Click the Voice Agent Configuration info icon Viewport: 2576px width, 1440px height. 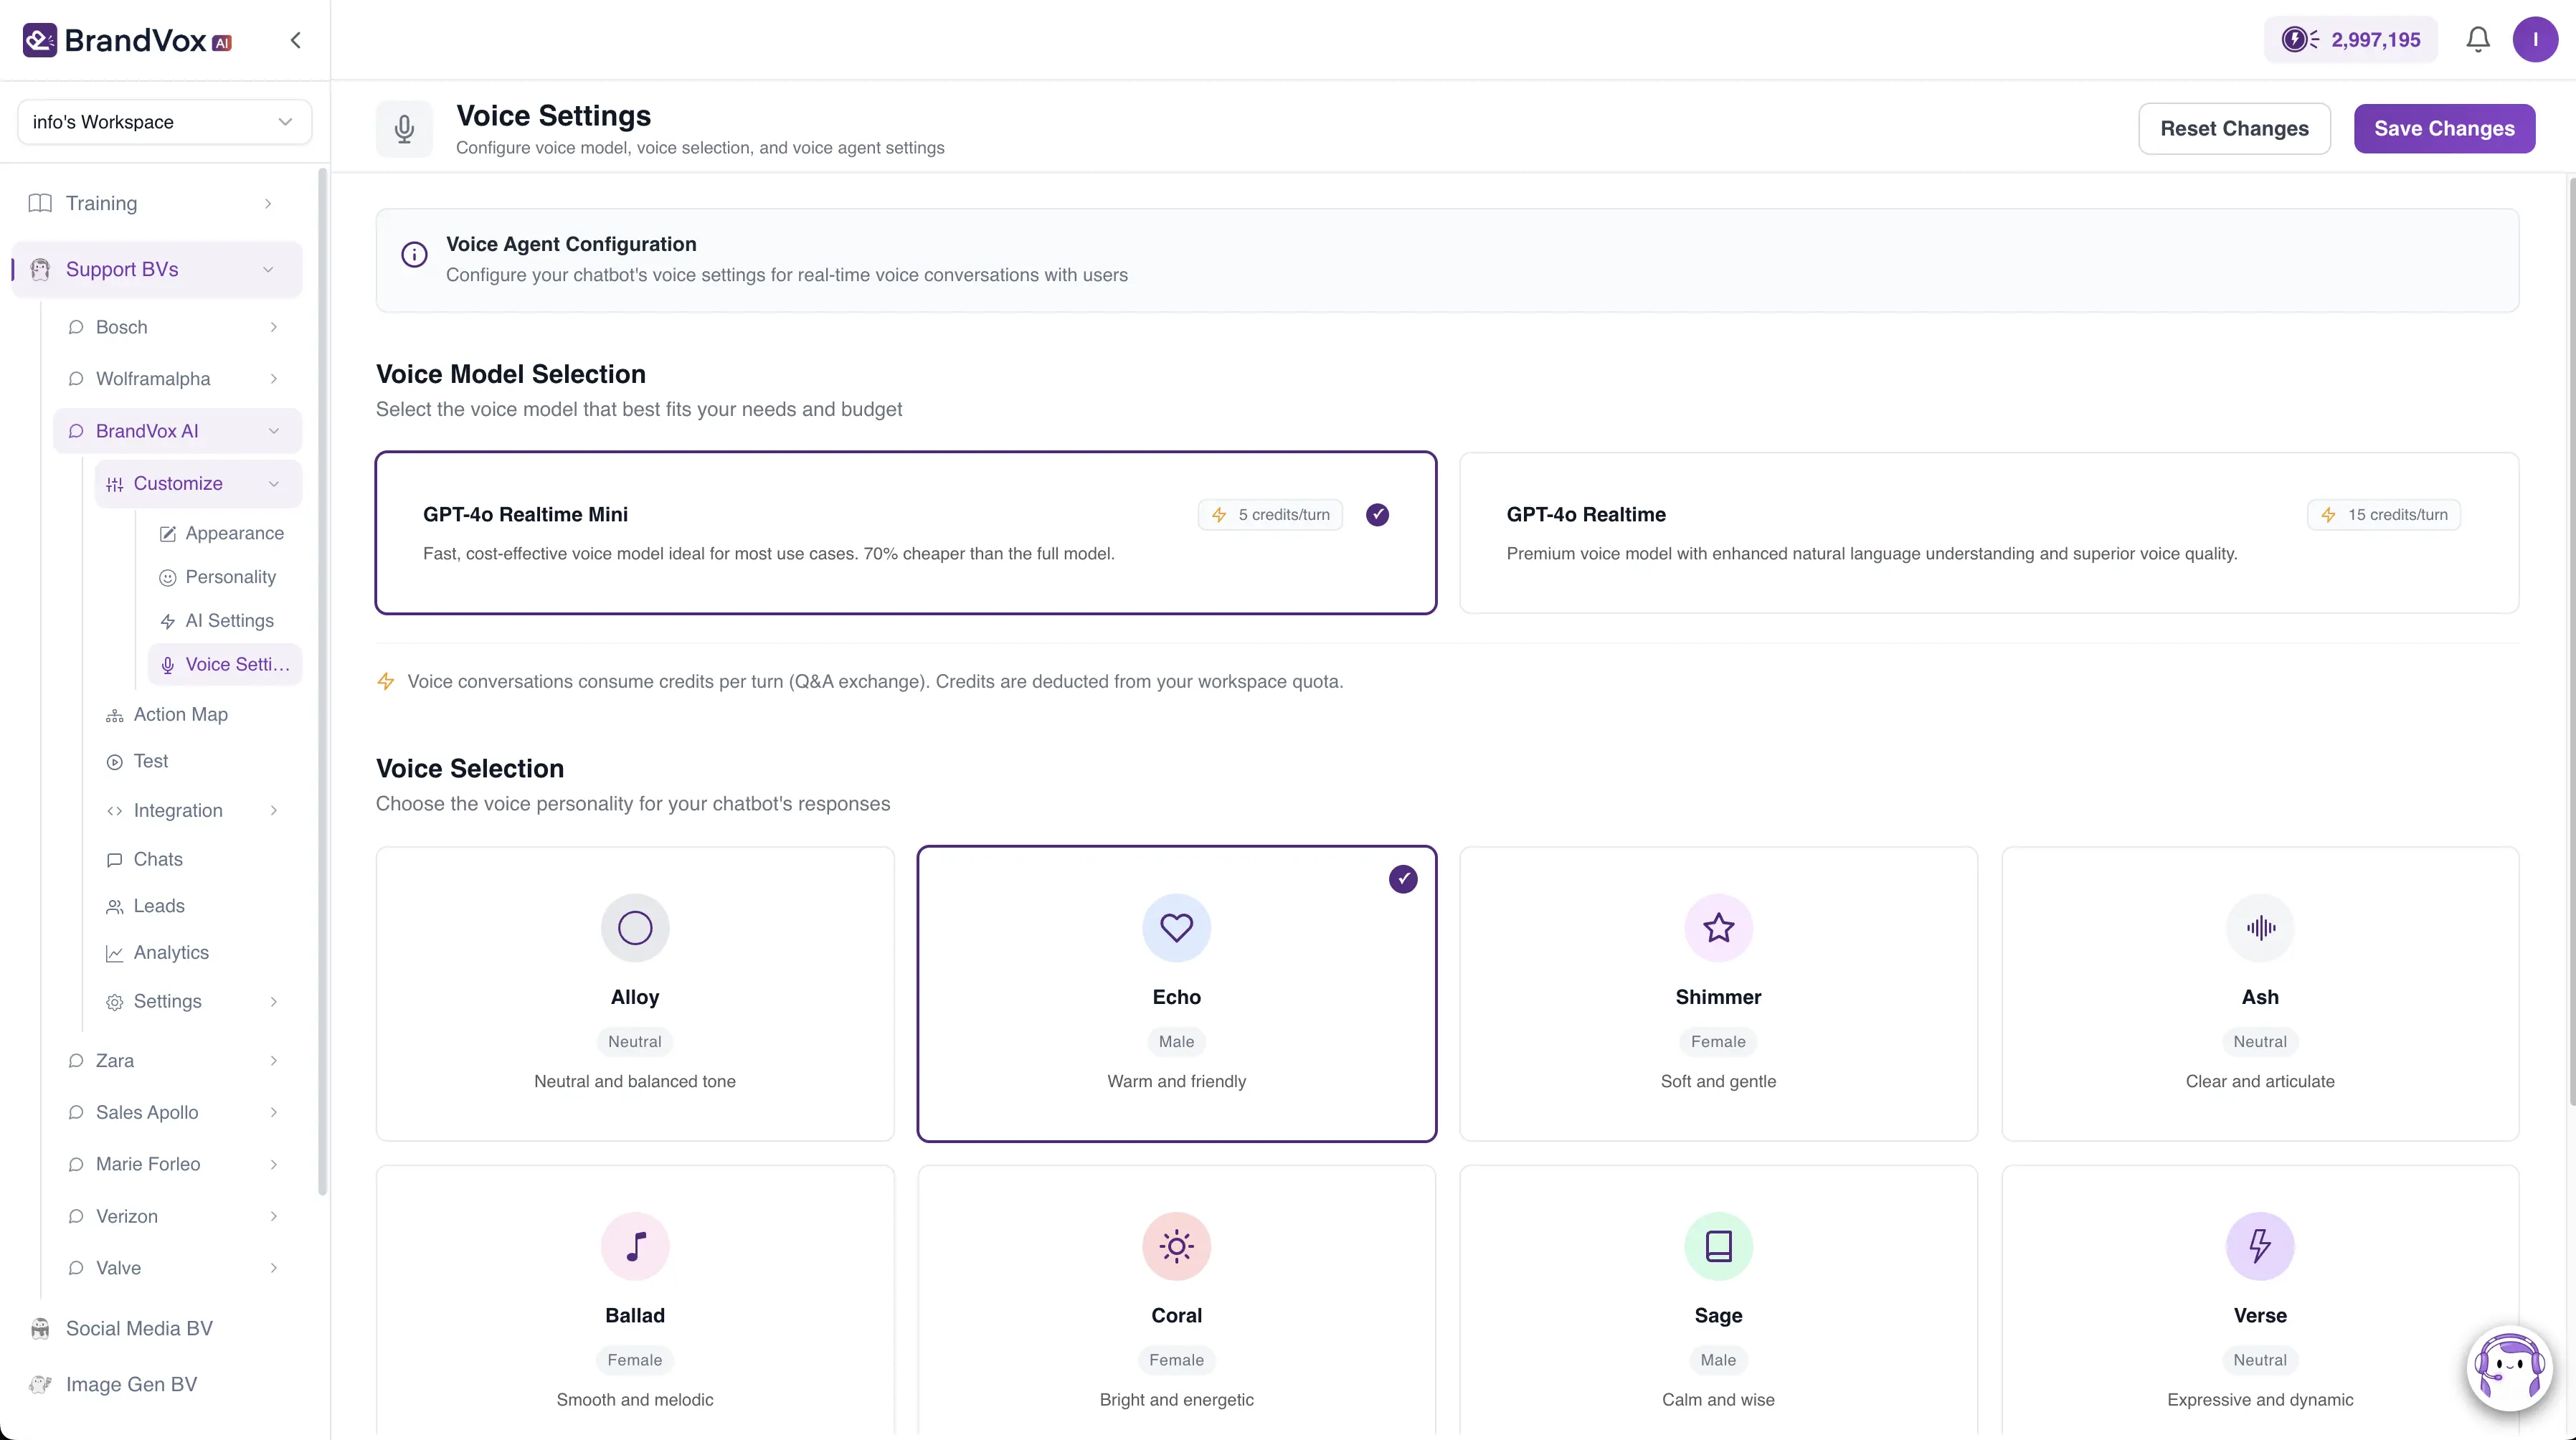coord(414,254)
